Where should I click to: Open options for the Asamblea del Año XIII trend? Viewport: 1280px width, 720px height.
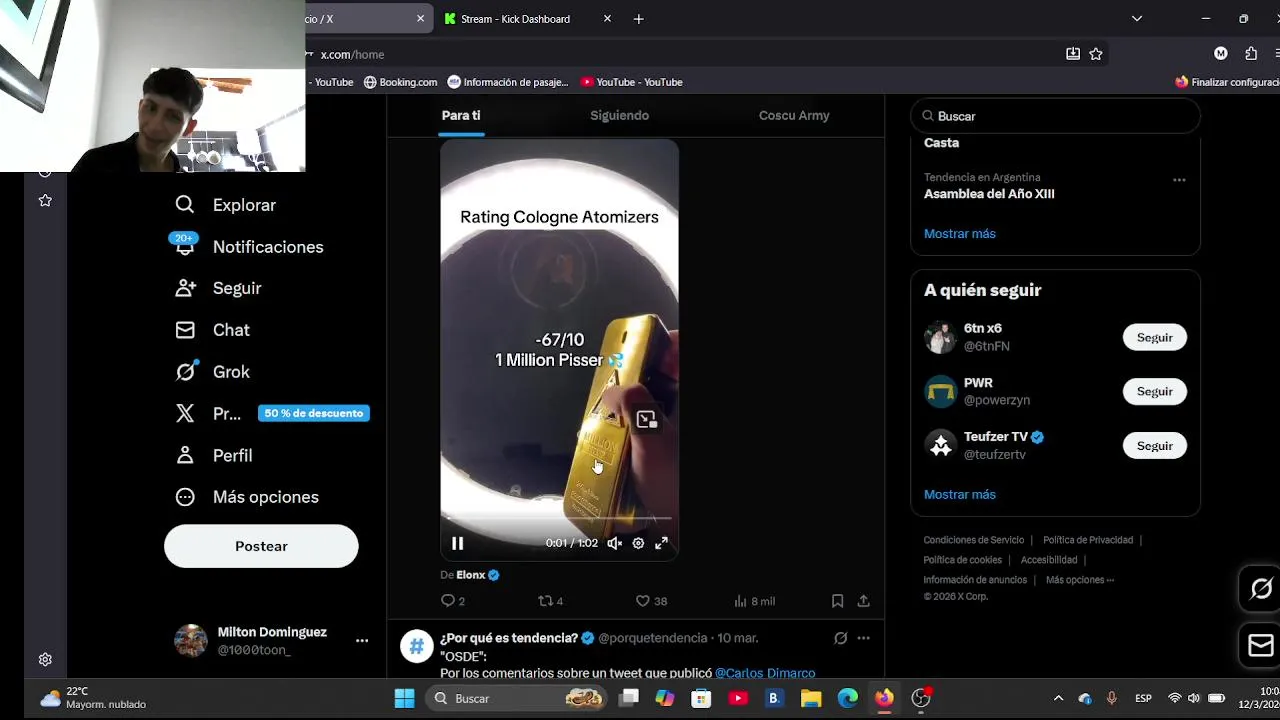(x=1179, y=180)
